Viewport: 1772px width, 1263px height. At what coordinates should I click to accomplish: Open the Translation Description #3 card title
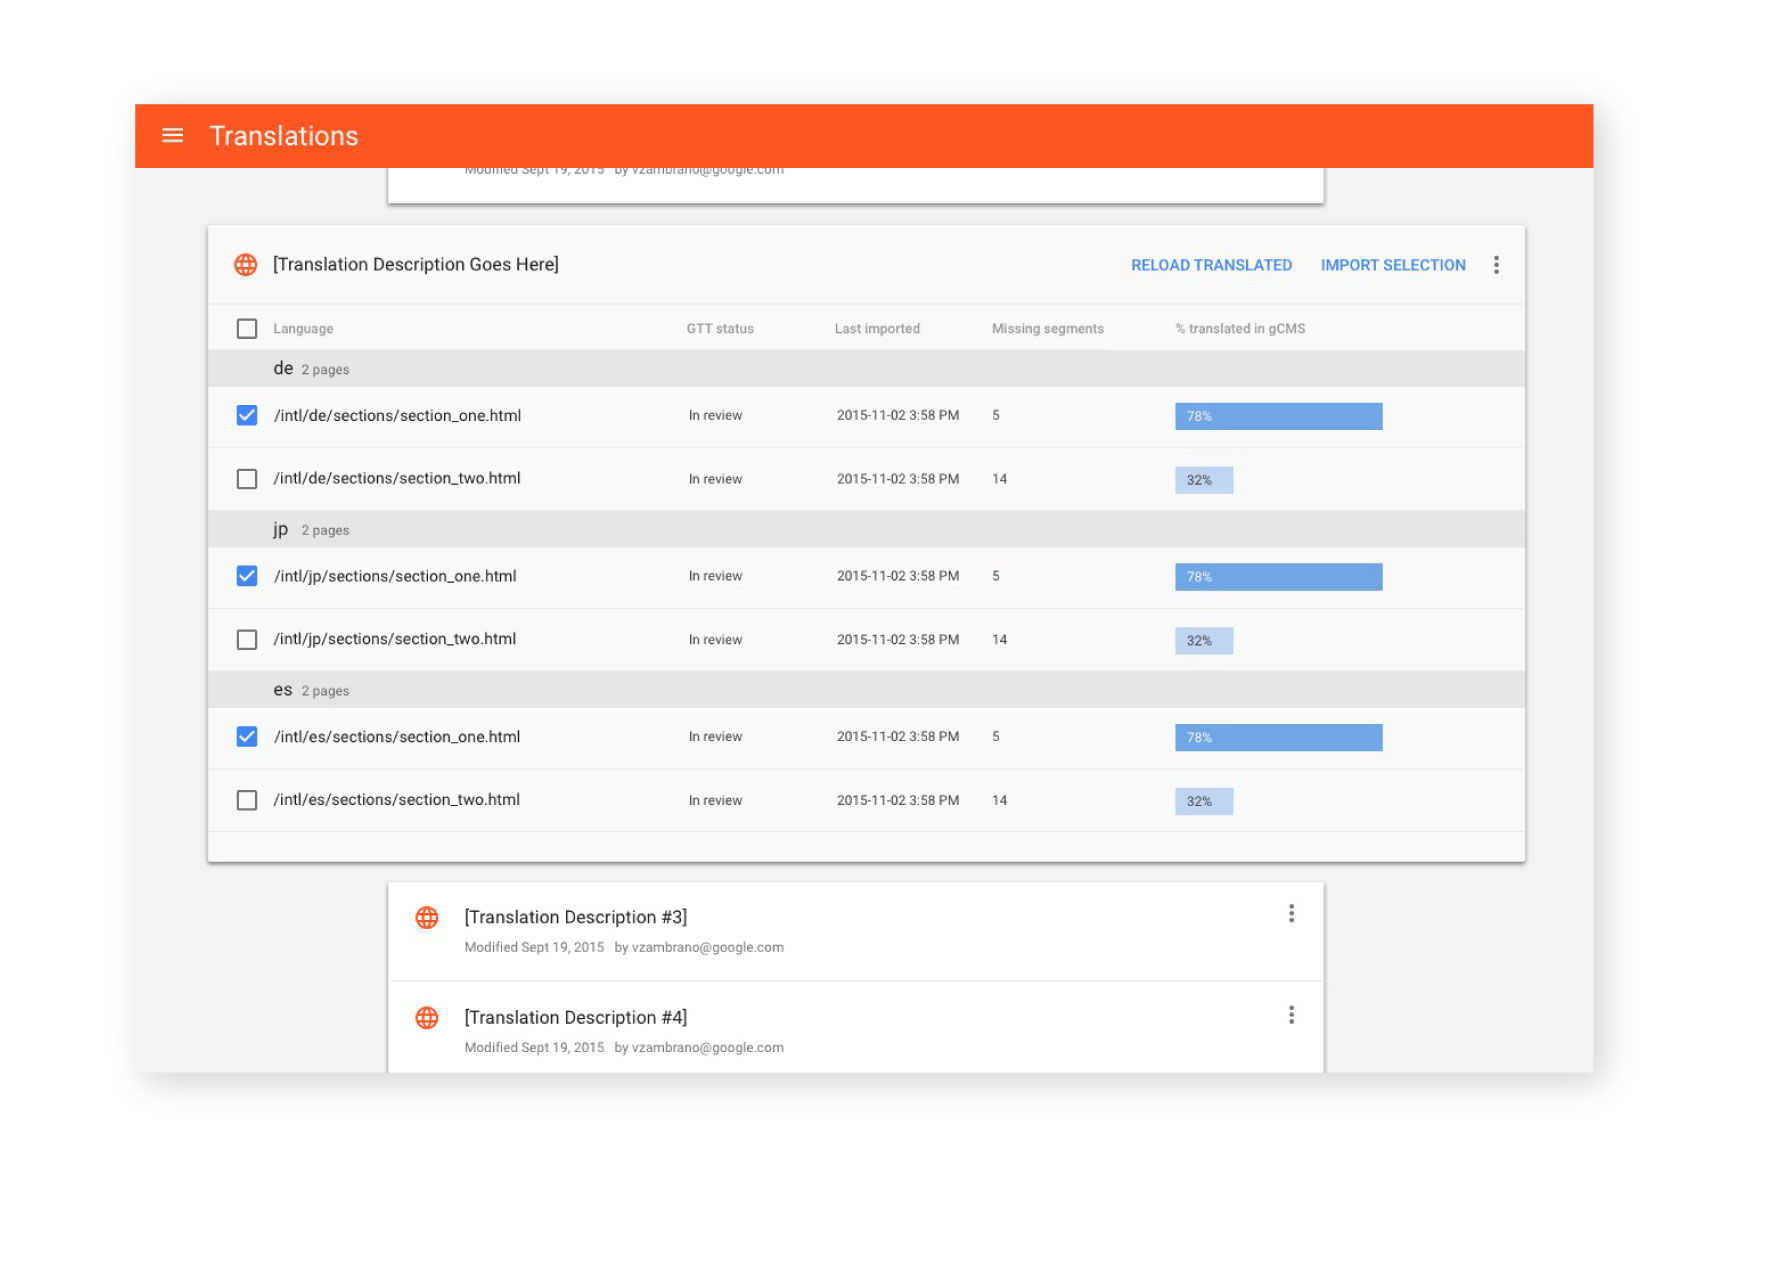point(575,917)
